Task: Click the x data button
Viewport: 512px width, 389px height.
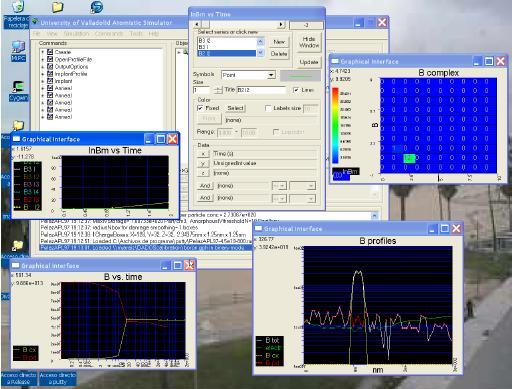Action: (203, 154)
